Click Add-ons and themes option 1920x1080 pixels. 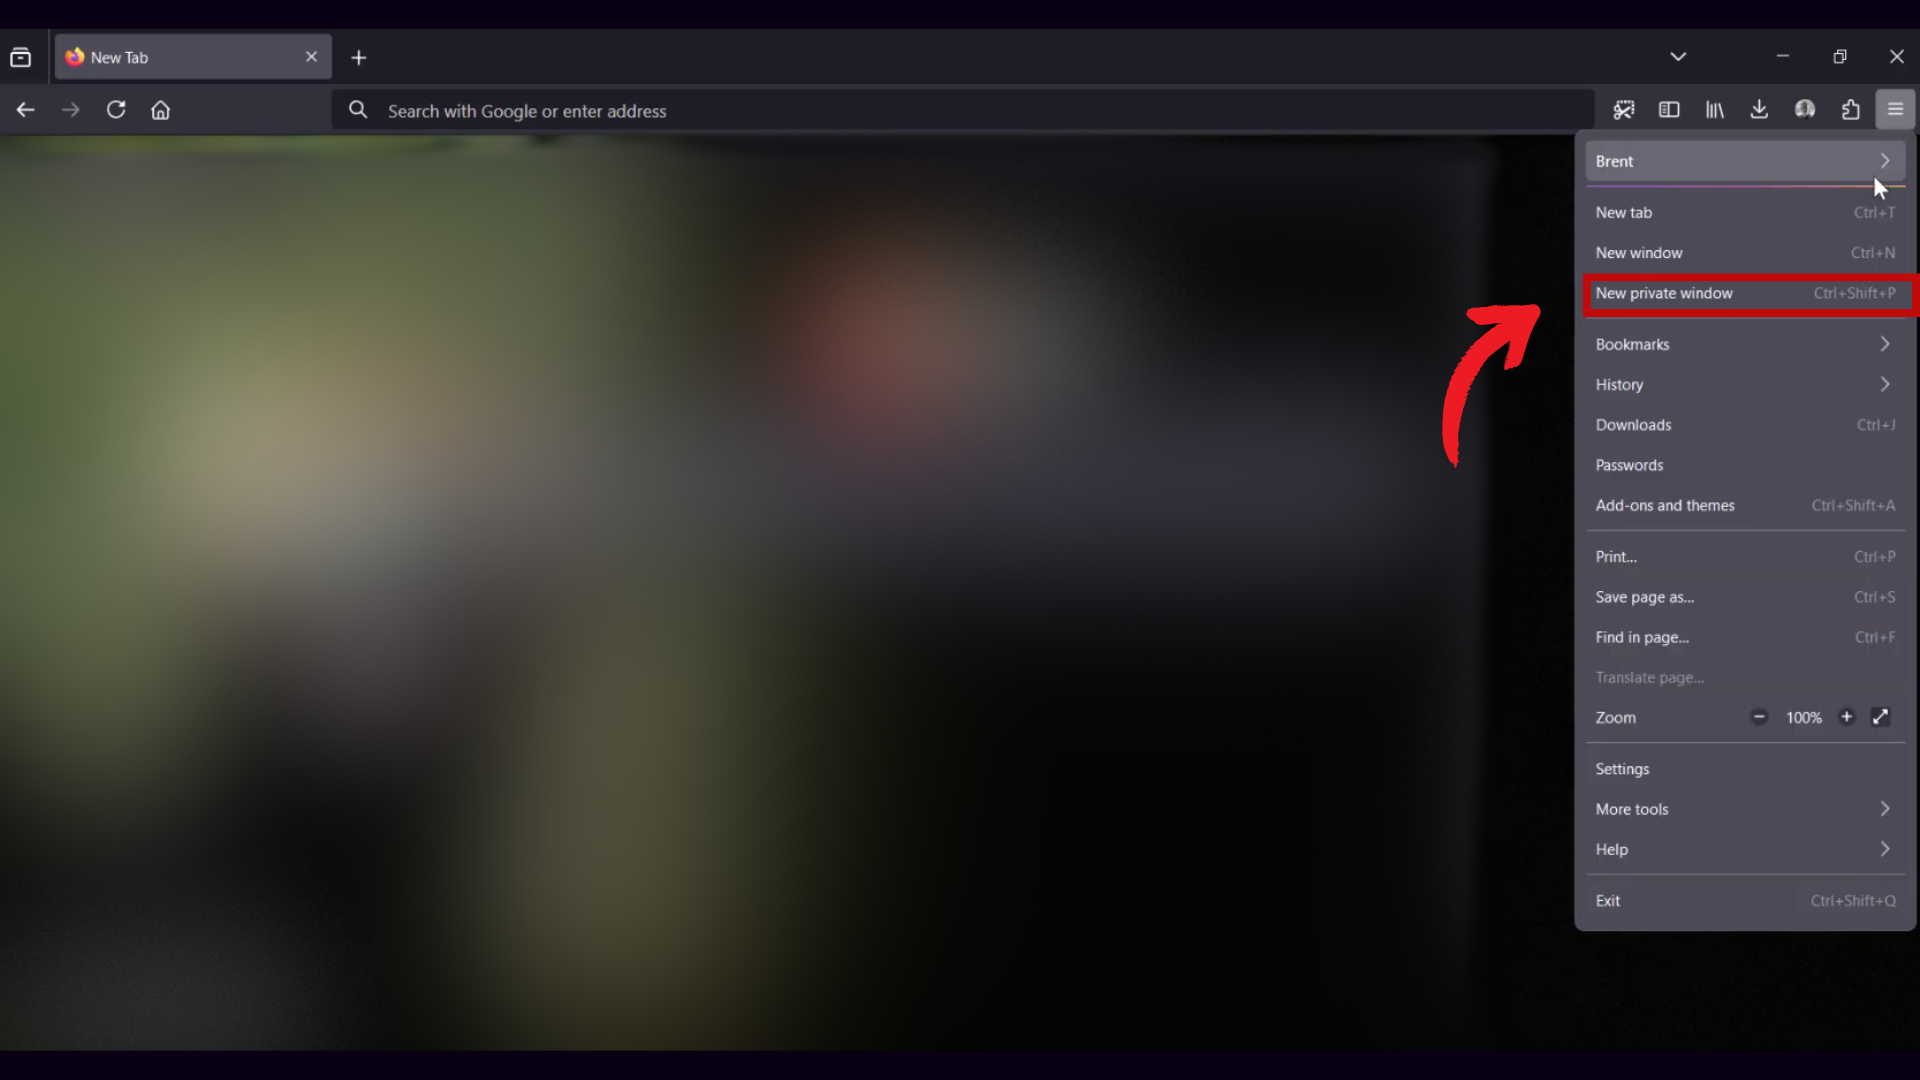1665,505
